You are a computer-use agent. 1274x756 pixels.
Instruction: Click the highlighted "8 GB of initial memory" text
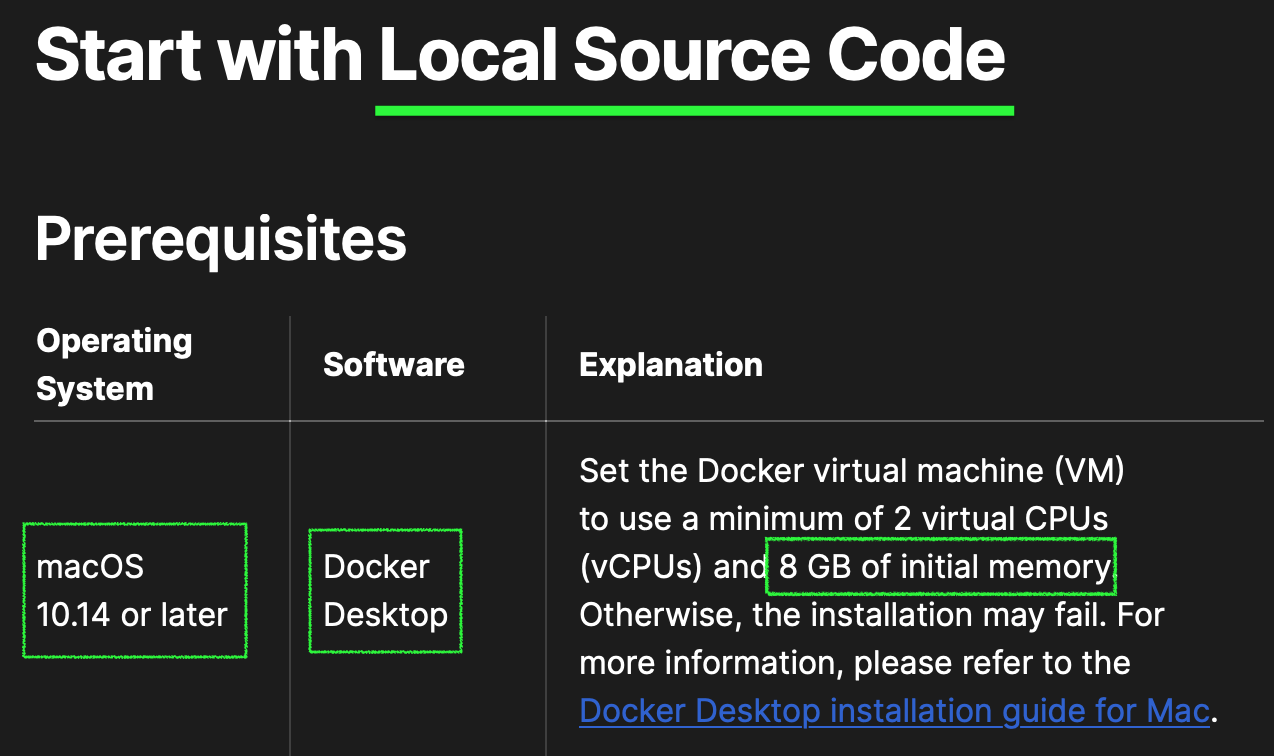tap(944, 567)
